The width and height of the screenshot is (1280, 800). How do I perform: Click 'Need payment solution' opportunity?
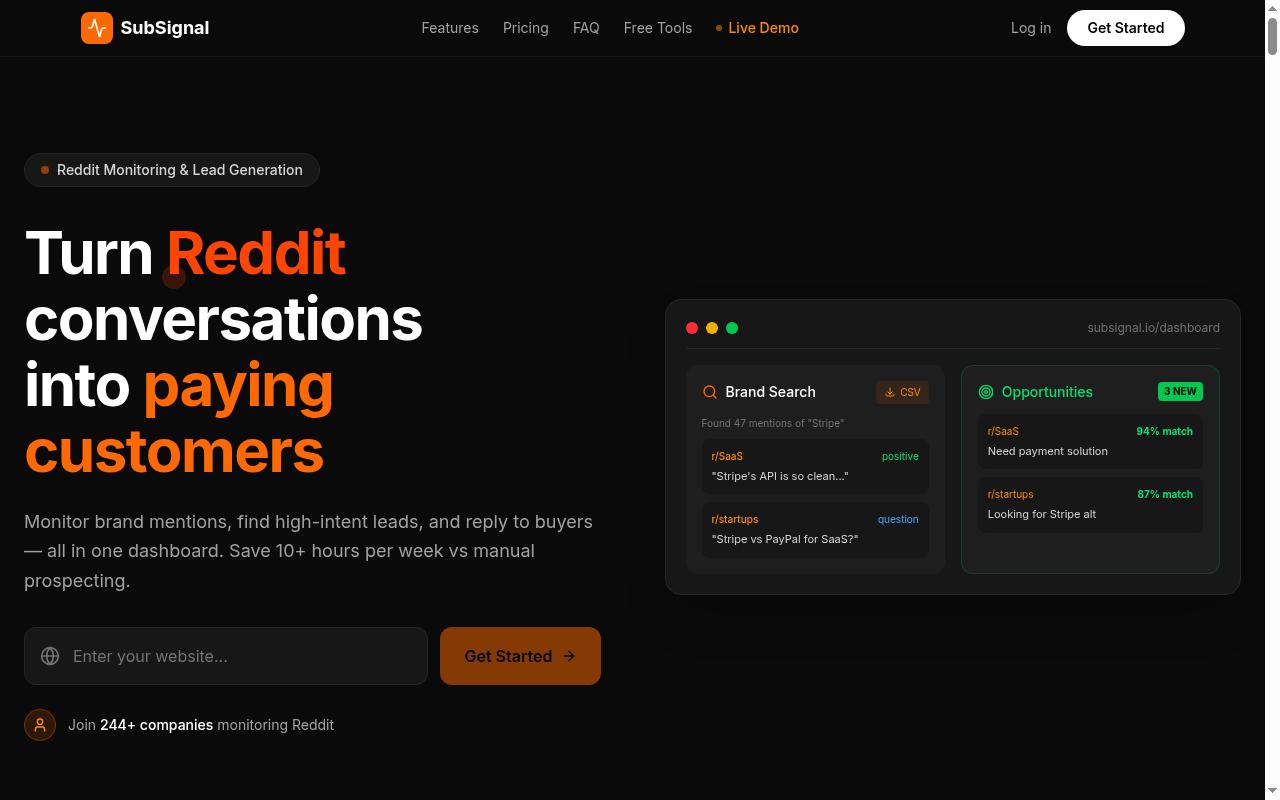[1048, 451]
